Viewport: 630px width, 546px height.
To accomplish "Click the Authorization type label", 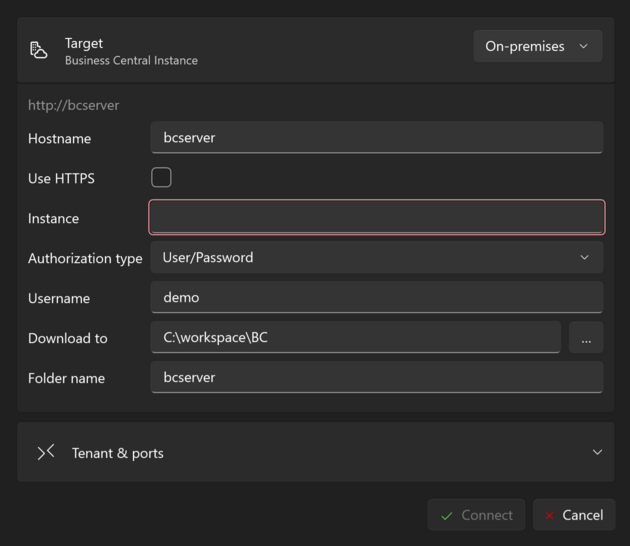I will pyautogui.click(x=85, y=258).
